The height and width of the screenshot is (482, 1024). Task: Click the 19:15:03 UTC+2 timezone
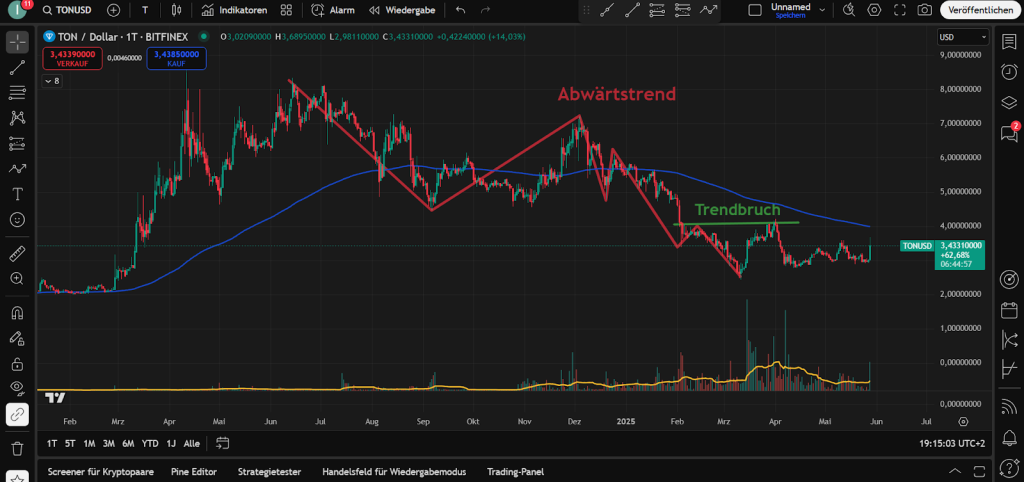953,443
